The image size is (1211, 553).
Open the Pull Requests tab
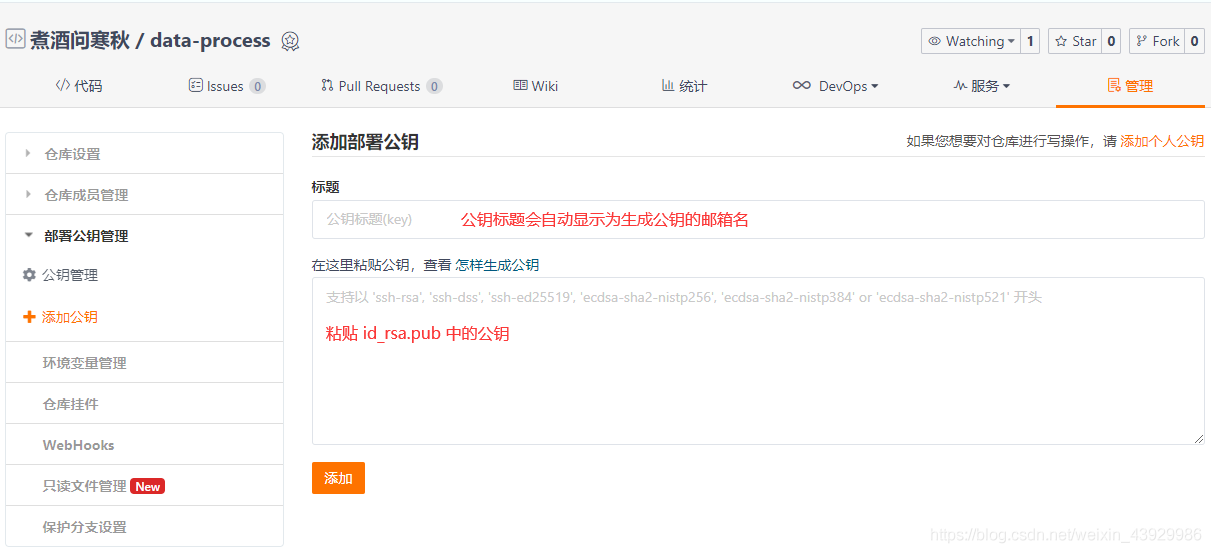tap(381, 86)
